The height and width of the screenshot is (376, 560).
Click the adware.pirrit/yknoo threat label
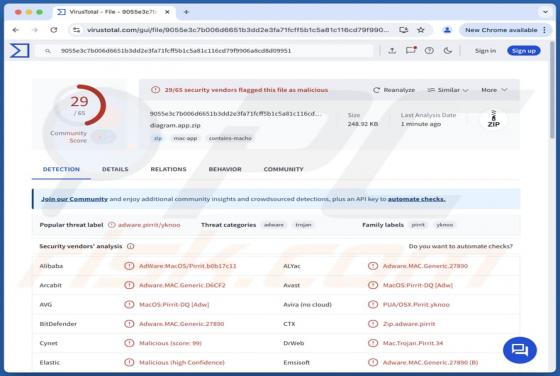[149, 225]
